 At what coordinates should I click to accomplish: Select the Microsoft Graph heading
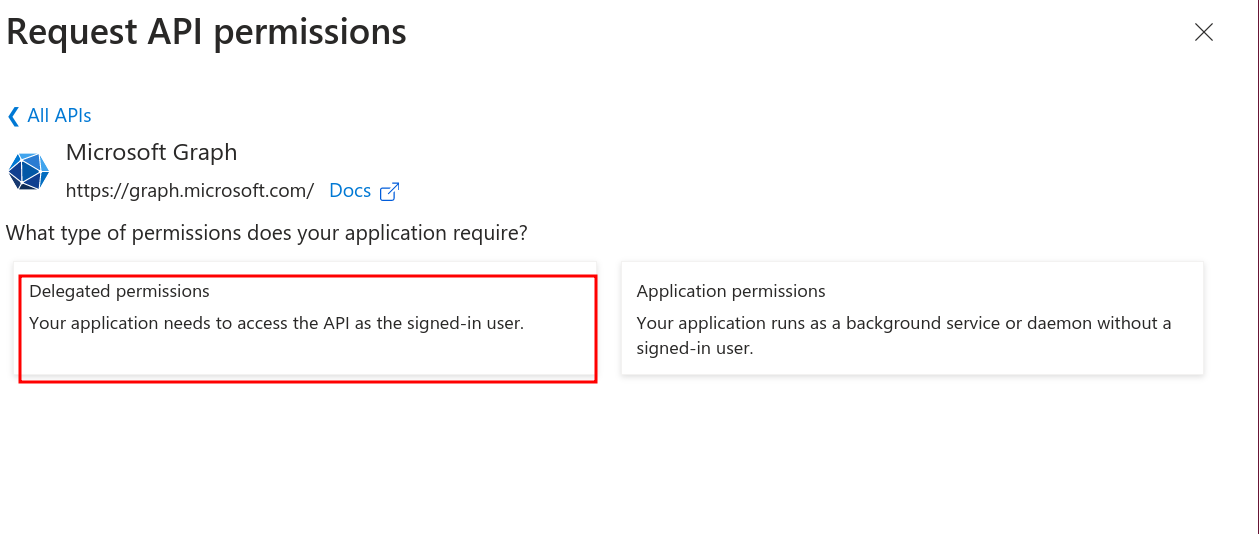click(151, 153)
